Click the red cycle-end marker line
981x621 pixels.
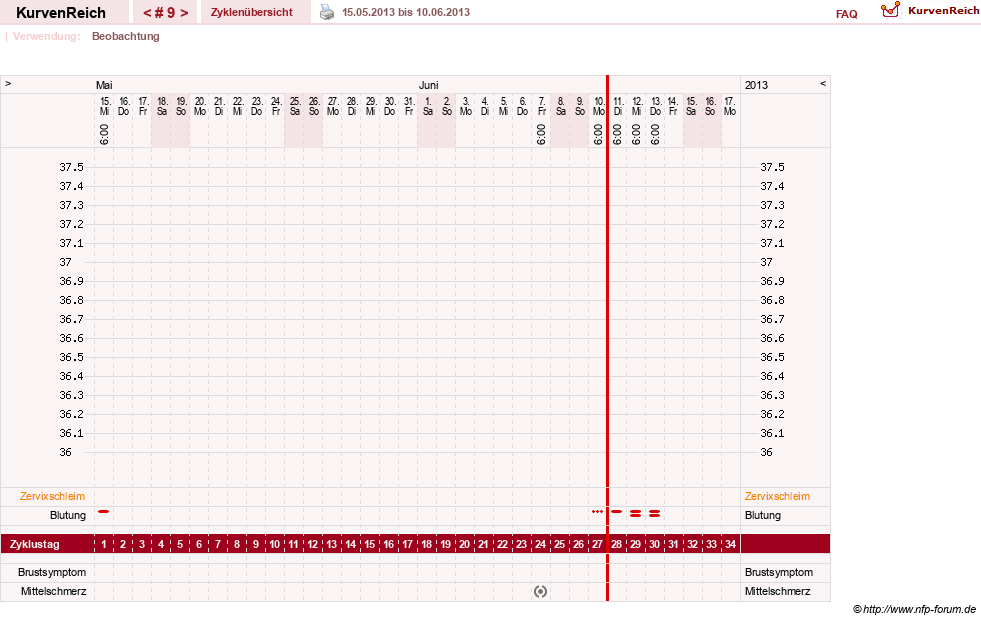click(607, 338)
